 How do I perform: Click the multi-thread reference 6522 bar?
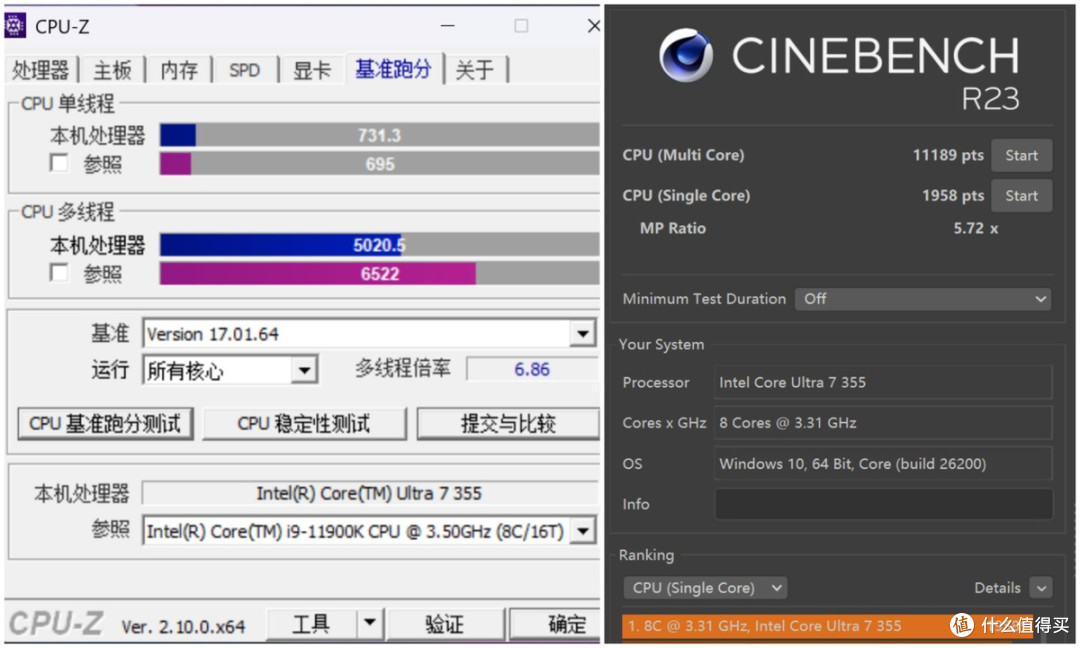pyautogui.click(x=380, y=273)
